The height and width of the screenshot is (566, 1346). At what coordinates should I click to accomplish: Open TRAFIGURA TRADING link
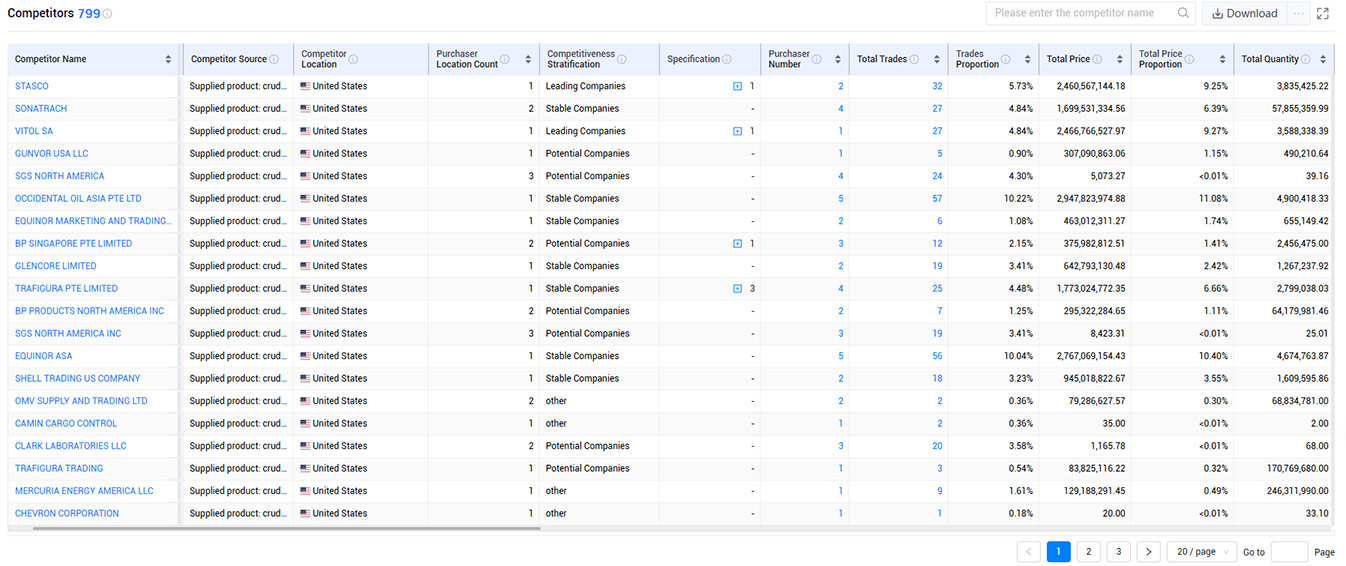59,469
